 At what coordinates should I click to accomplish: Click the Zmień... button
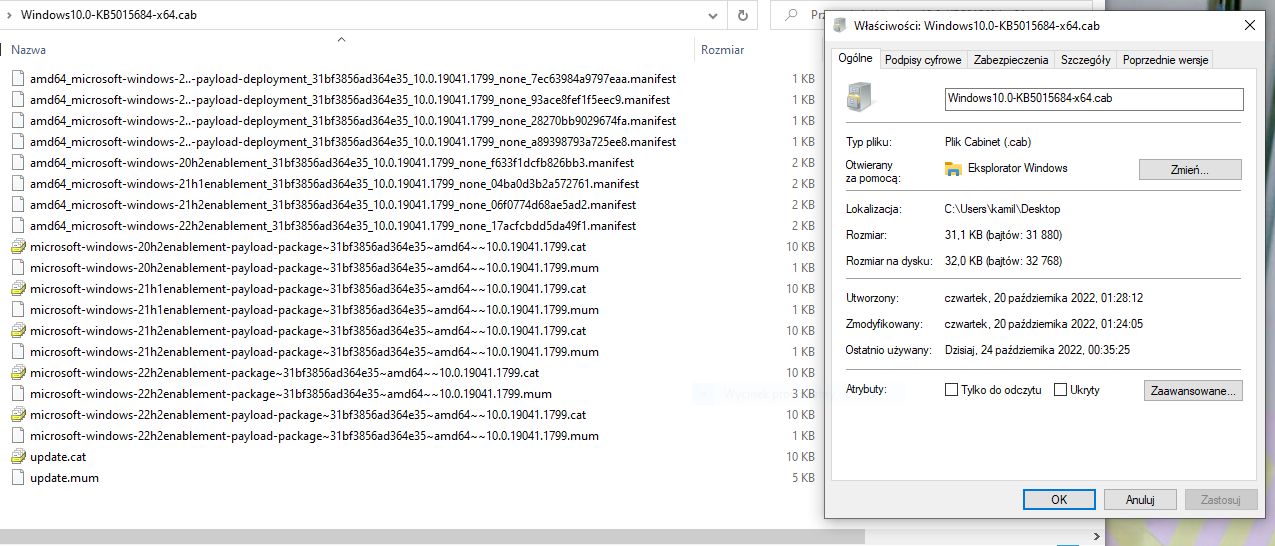tap(1190, 170)
